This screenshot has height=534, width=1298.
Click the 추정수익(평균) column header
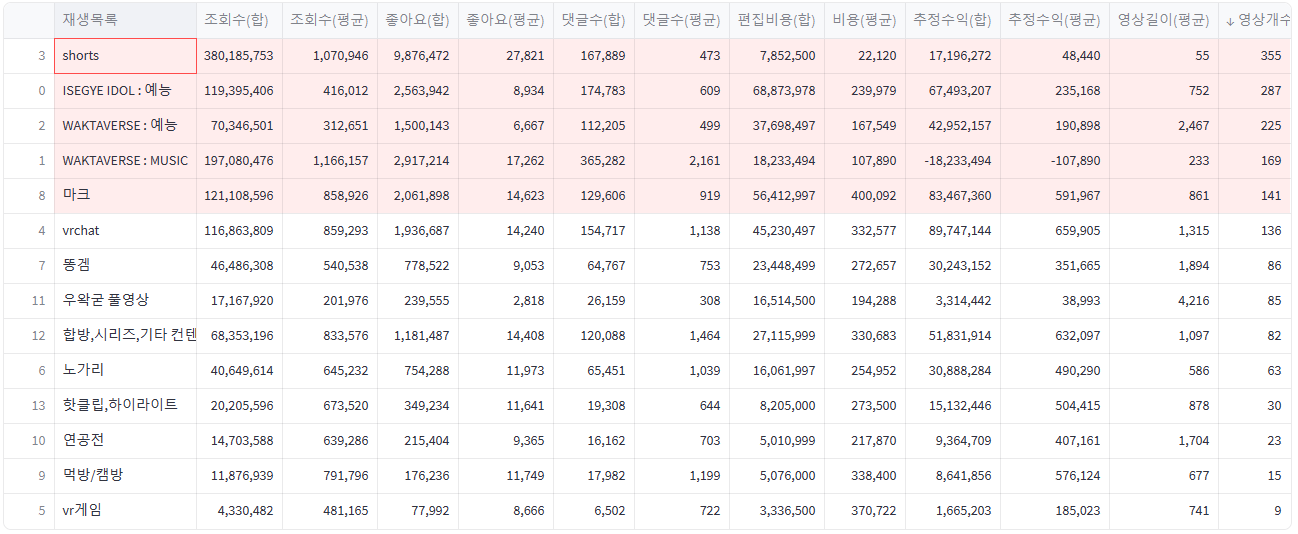pos(1054,20)
